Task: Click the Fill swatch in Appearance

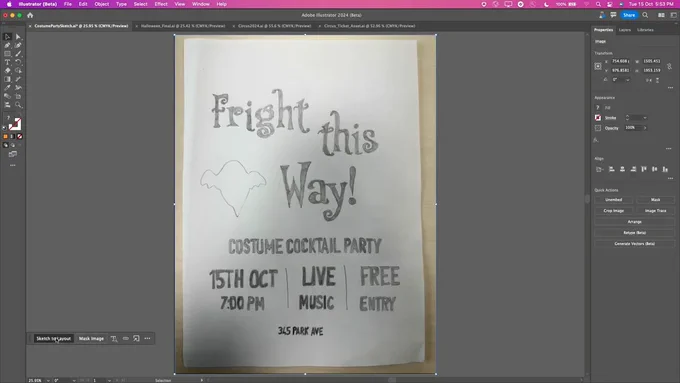Action: [598, 108]
